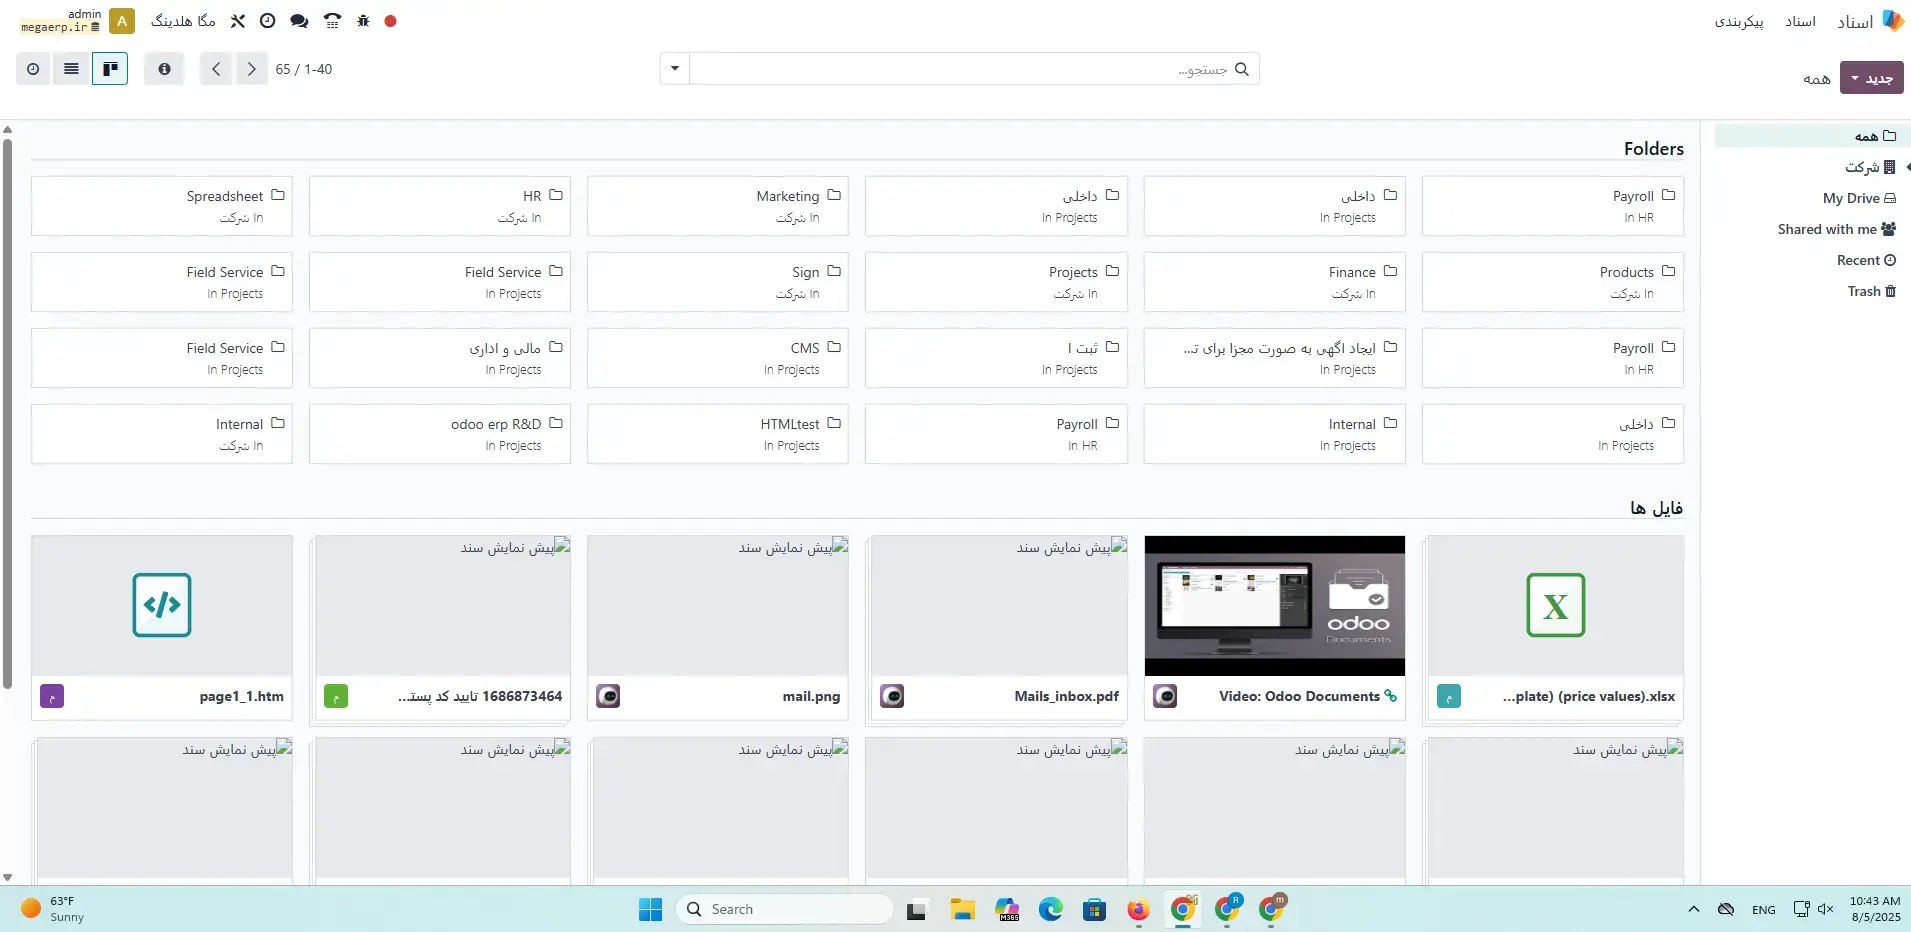Open the document info panel via the i icon
This screenshot has width=1911, height=932.
(x=164, y=68)
